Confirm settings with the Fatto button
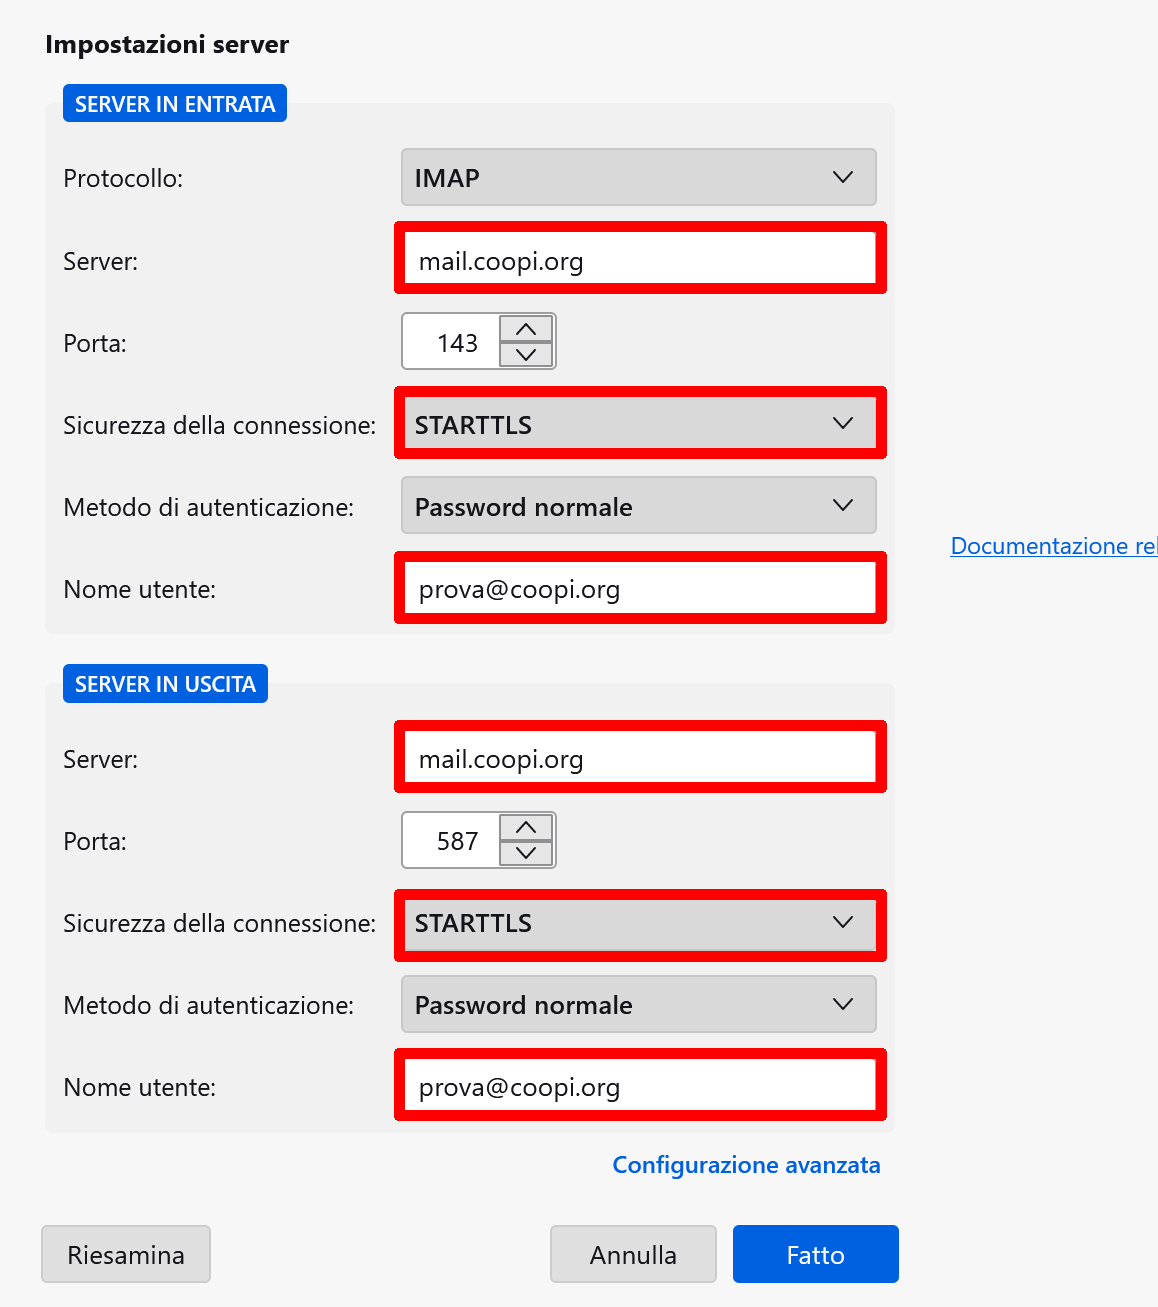This screenshot has width=1158, height=1307. [x=815, y=1254]
